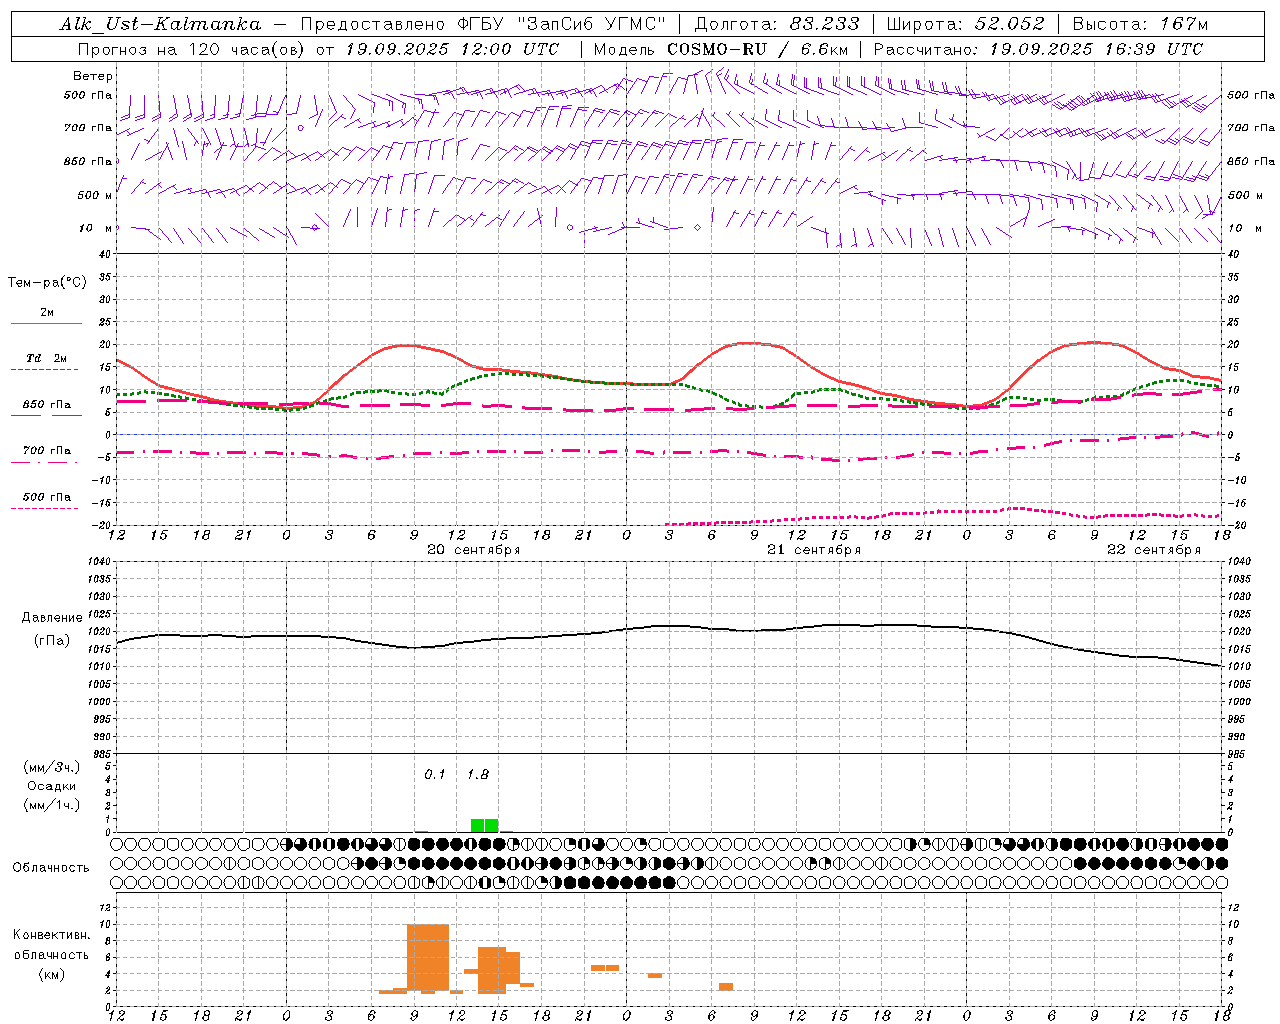Image resolution: width=1280 pixels, height=1024 pixels.
Task: Click the '700 гПа' temperature legend entry
Action: click(47, 451)
